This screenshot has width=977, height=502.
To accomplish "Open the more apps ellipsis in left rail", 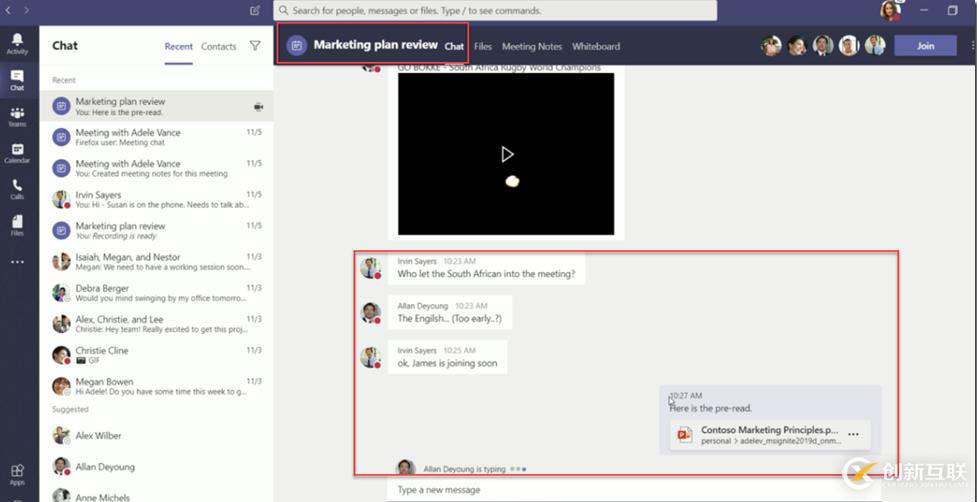I will [17, 262].
